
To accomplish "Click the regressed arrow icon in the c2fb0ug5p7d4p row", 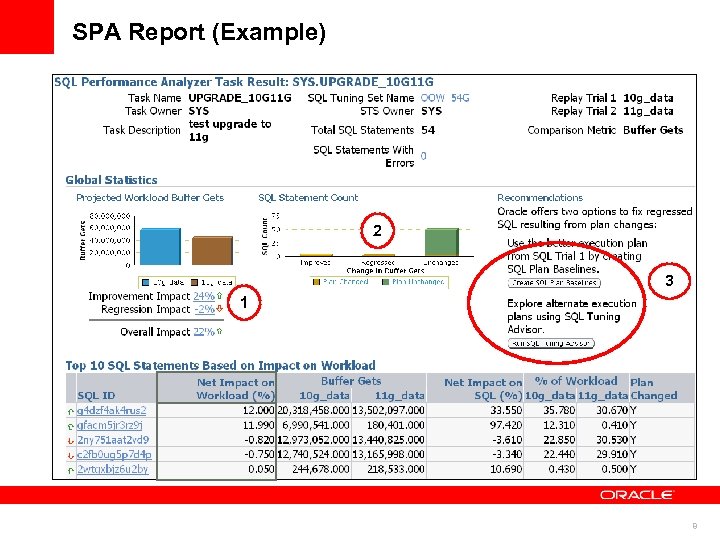I will (x=71, y=456).
